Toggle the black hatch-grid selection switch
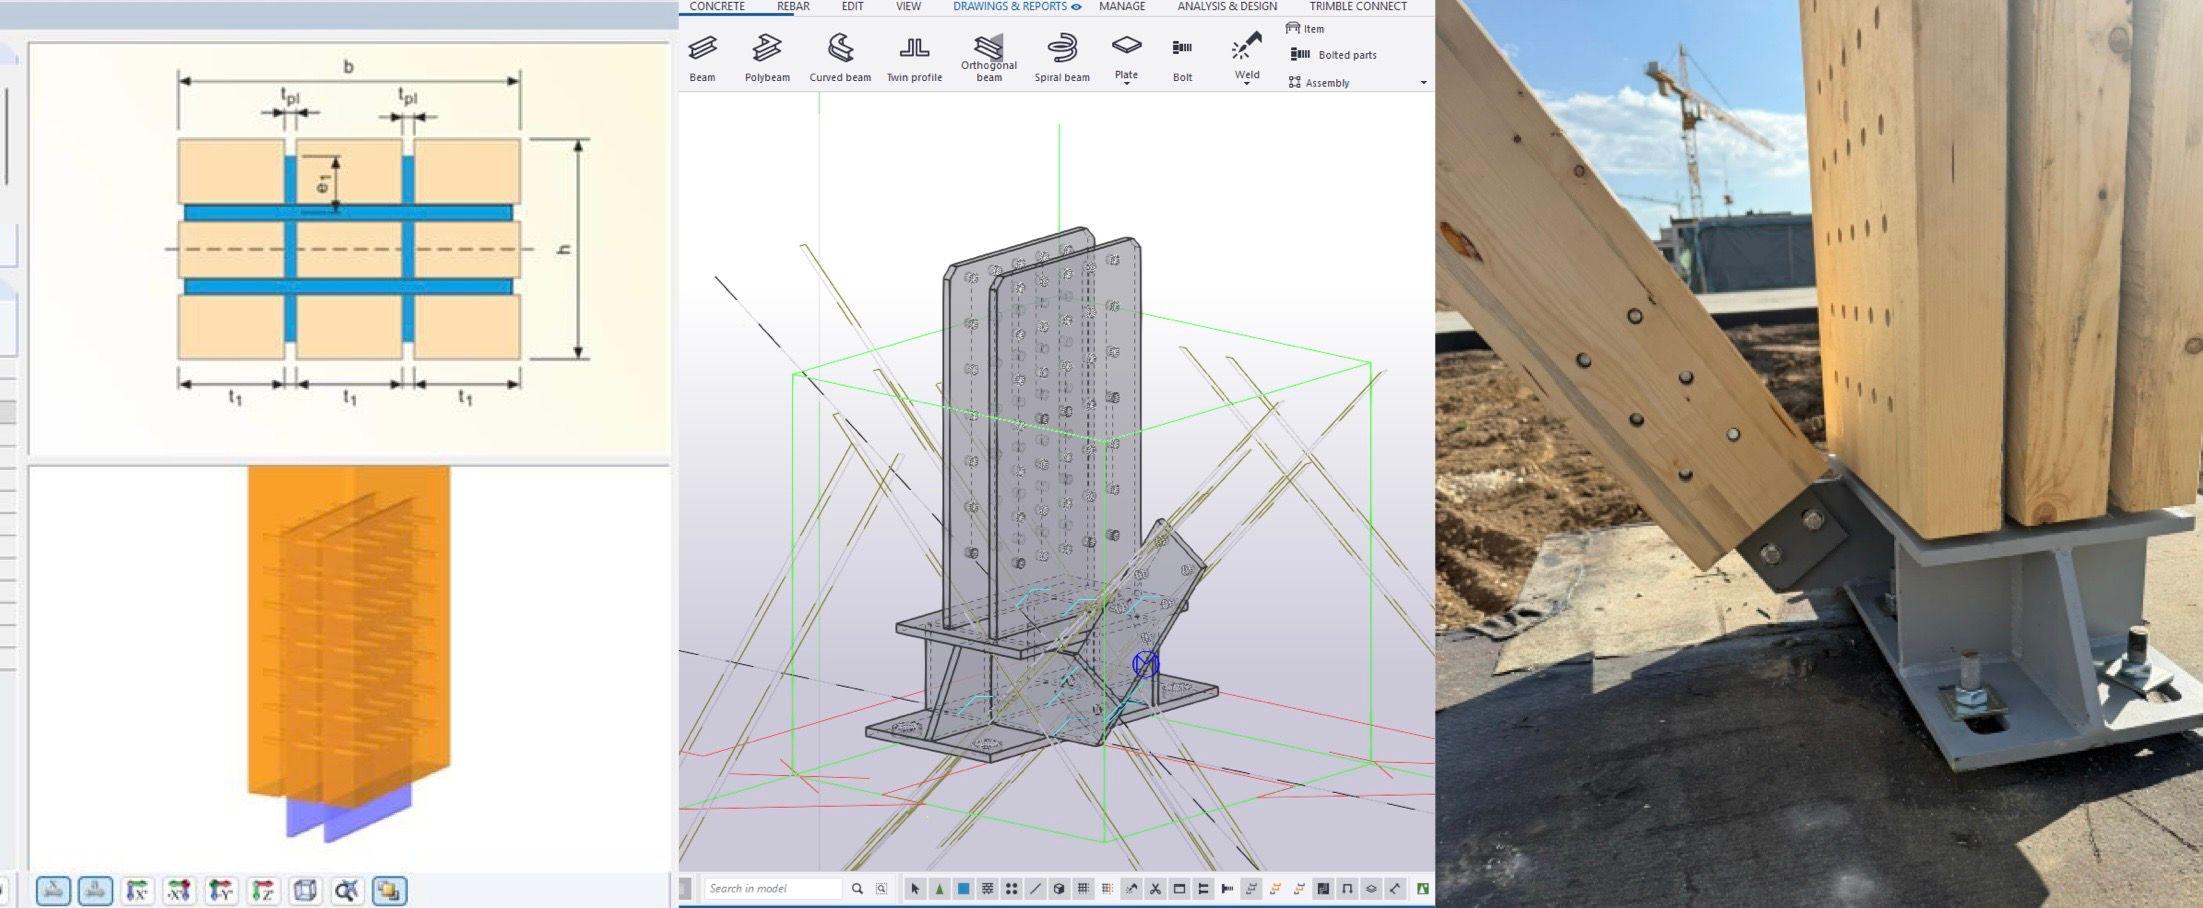This screenshot has height=908, width=2203. (x=1083, y=888)
